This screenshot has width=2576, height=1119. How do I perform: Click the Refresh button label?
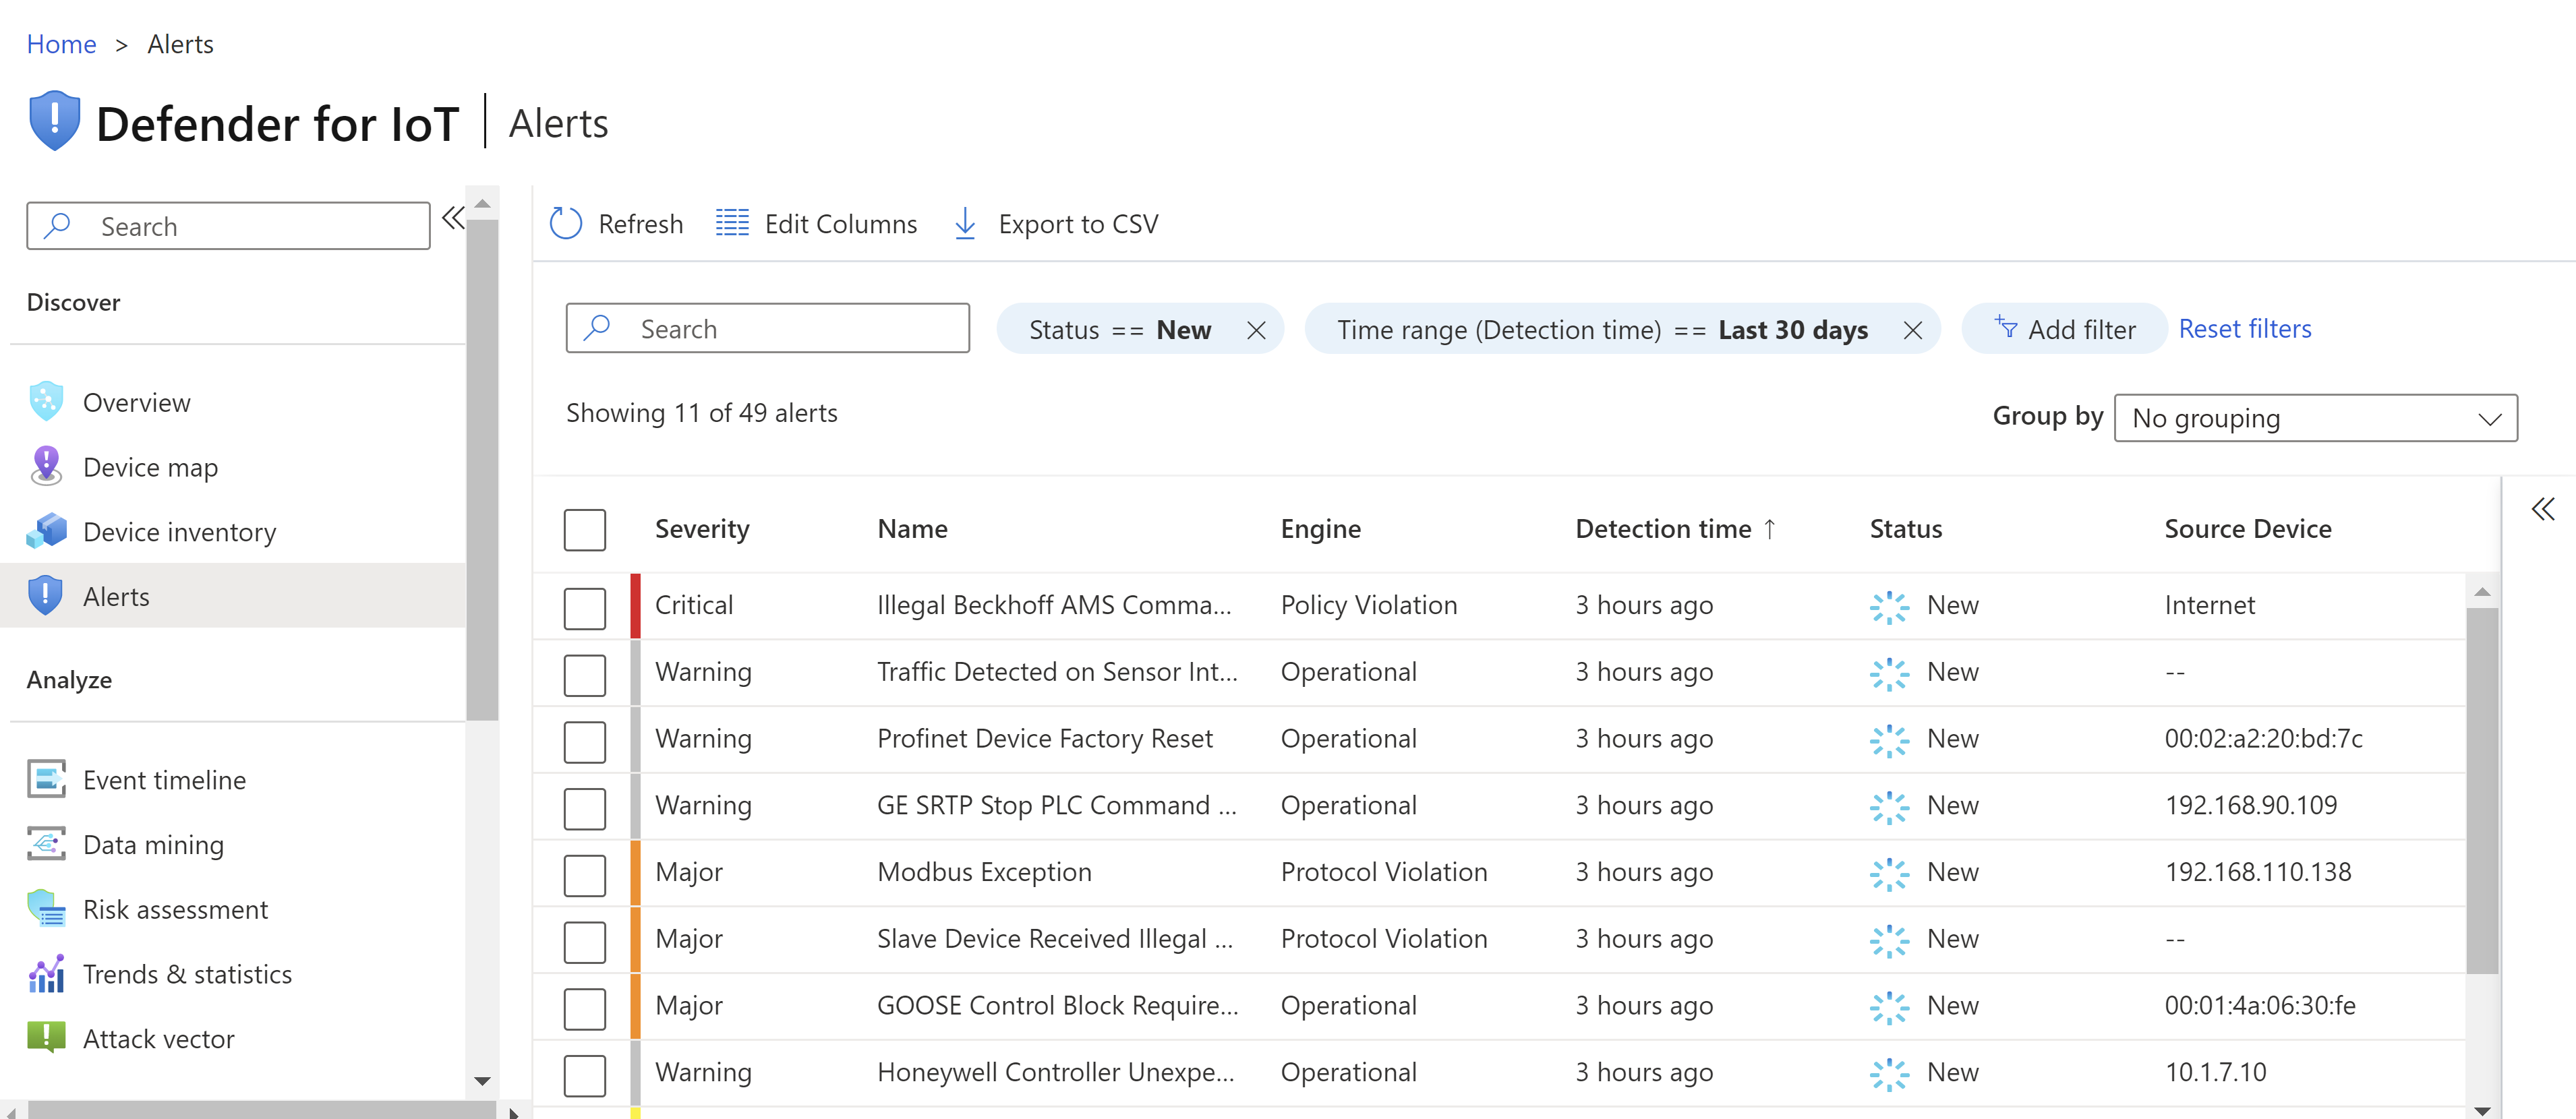(x=640, y=224)
